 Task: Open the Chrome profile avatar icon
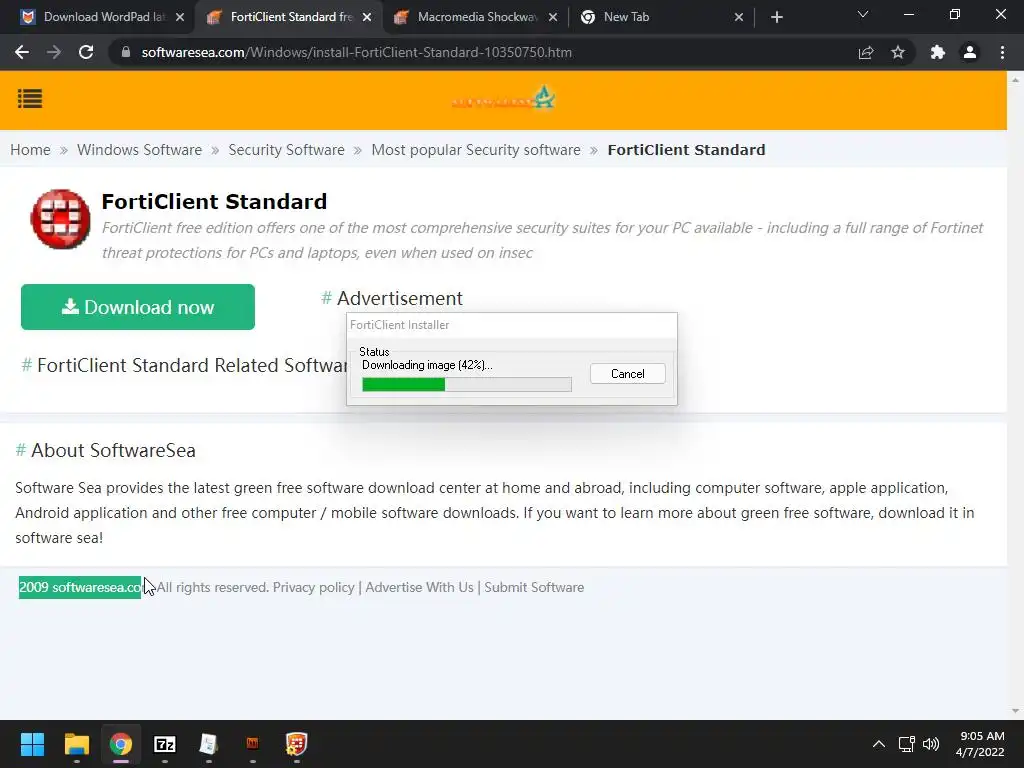[970, 52]
